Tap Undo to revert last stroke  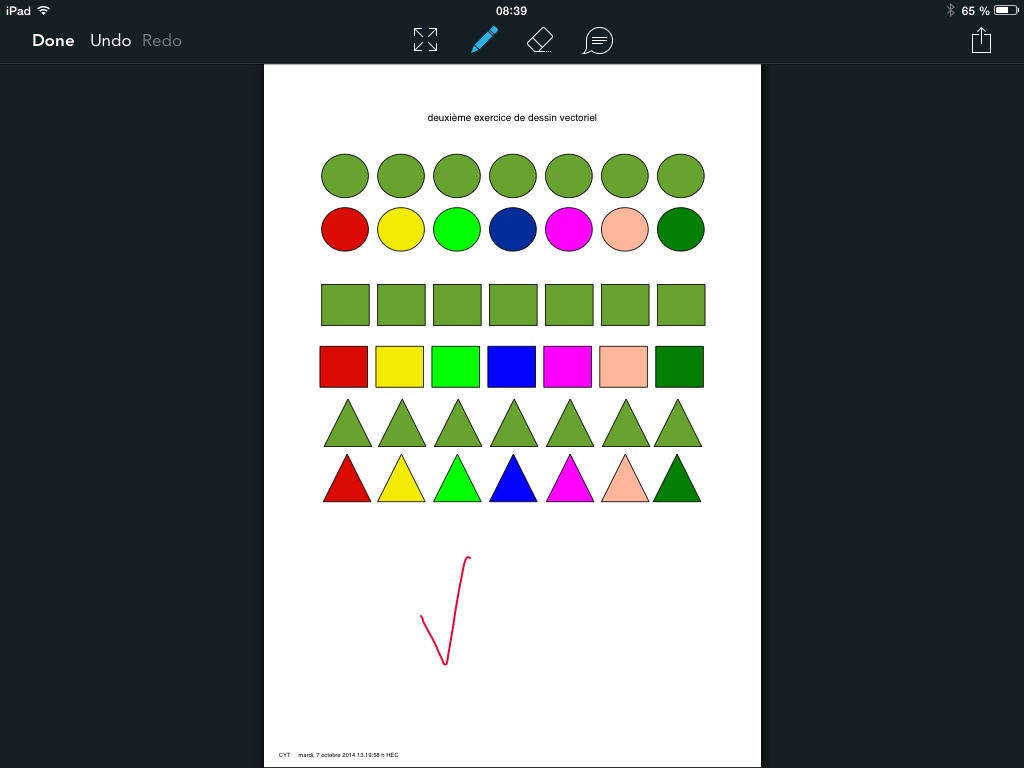point(110,40)
